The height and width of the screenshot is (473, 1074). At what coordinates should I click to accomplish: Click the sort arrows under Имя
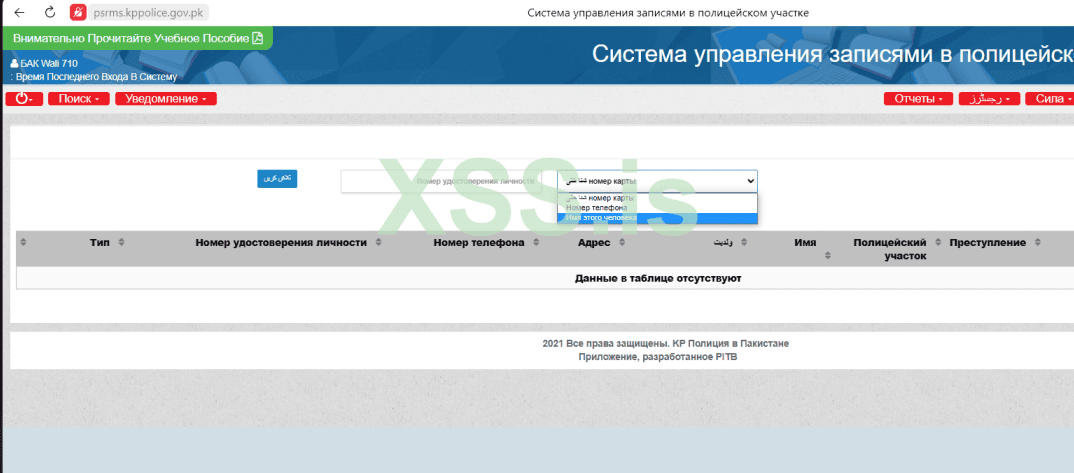[x=827, y=255]
